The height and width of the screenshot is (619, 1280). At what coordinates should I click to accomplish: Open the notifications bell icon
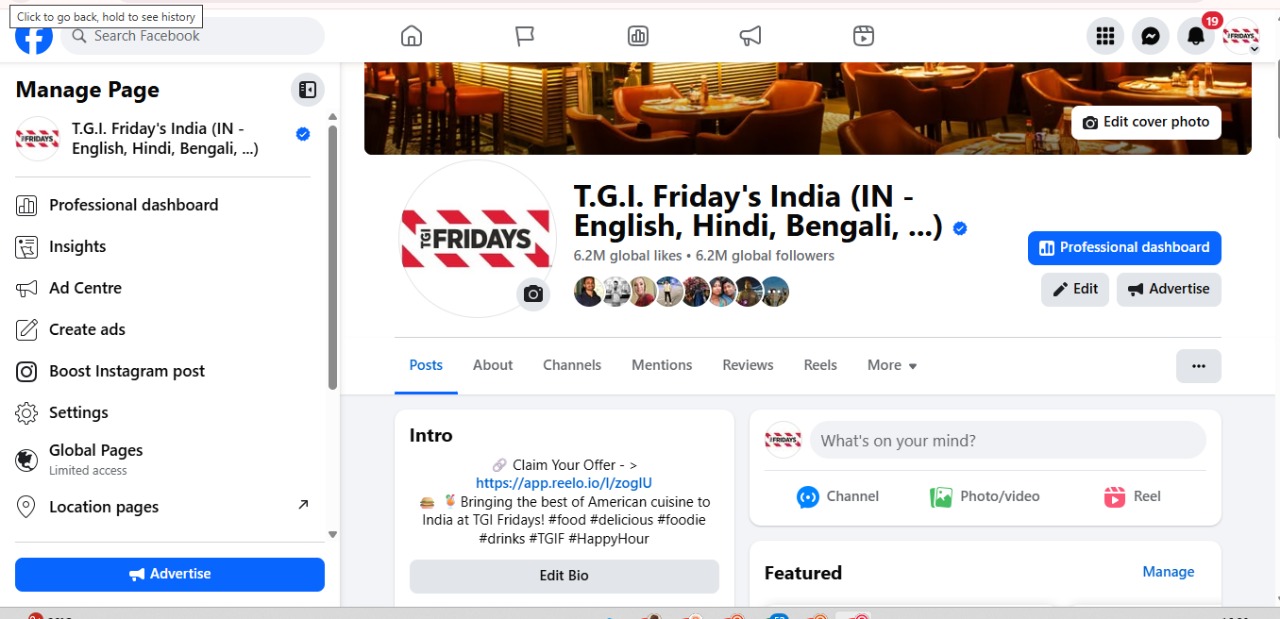click(1196, 36)
